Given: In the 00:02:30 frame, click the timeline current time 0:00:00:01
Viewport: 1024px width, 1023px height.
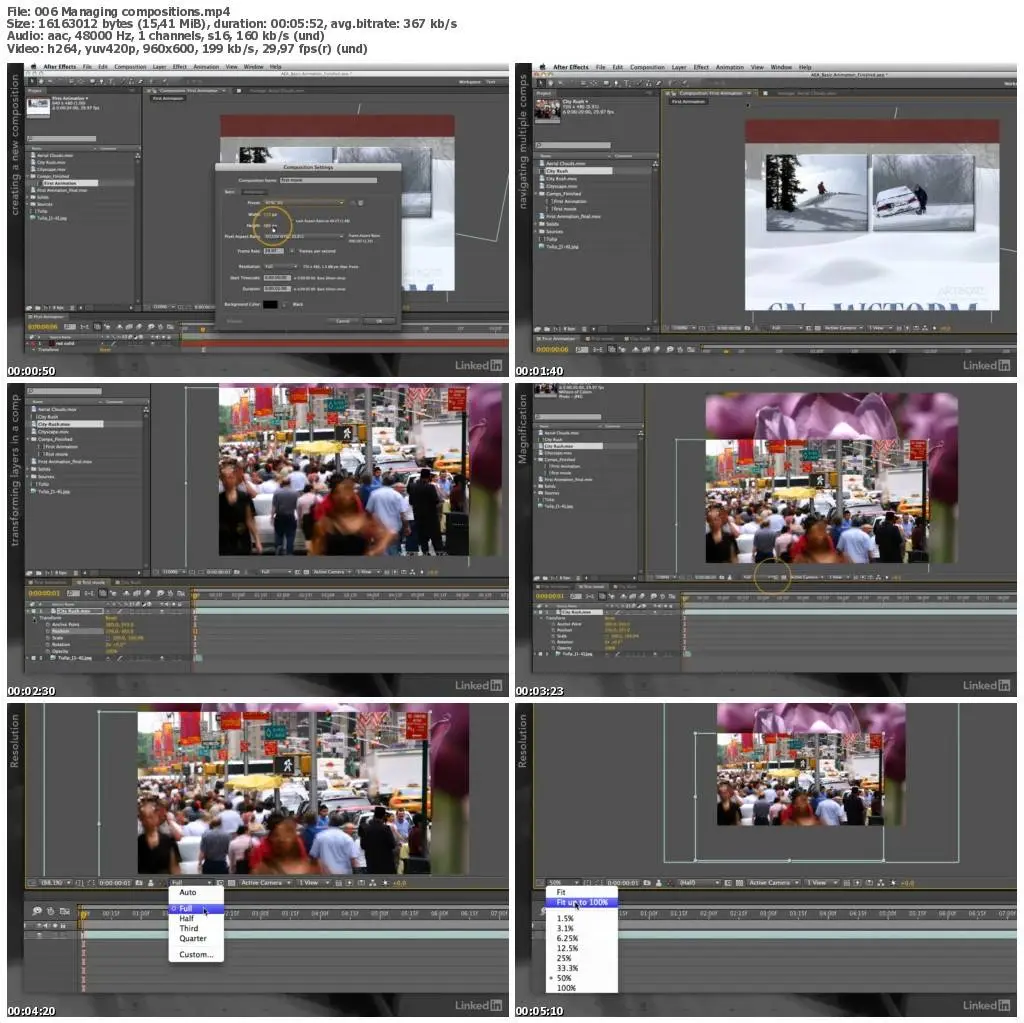Looking at the screenshot, I should (44, 593).
